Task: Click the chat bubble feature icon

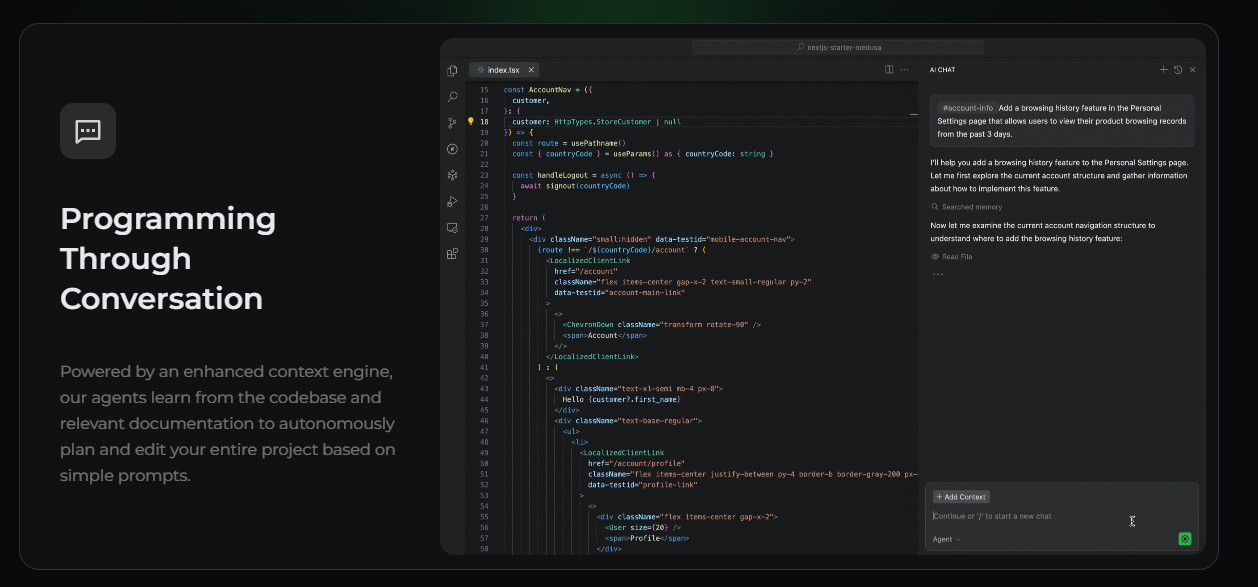Action: 88,131
